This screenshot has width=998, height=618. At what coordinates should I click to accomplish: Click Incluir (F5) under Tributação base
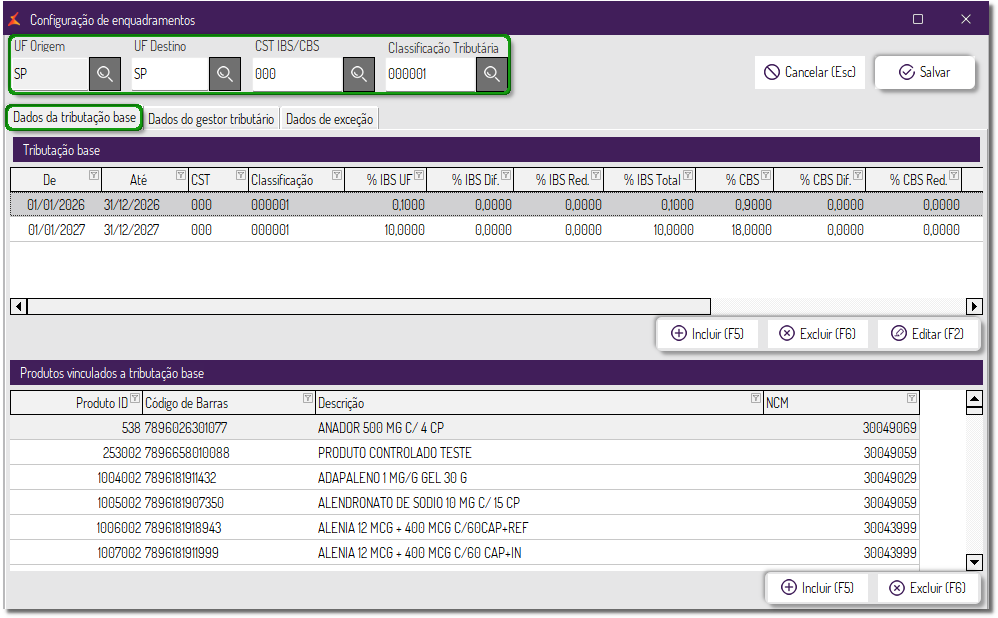[708, 334]
